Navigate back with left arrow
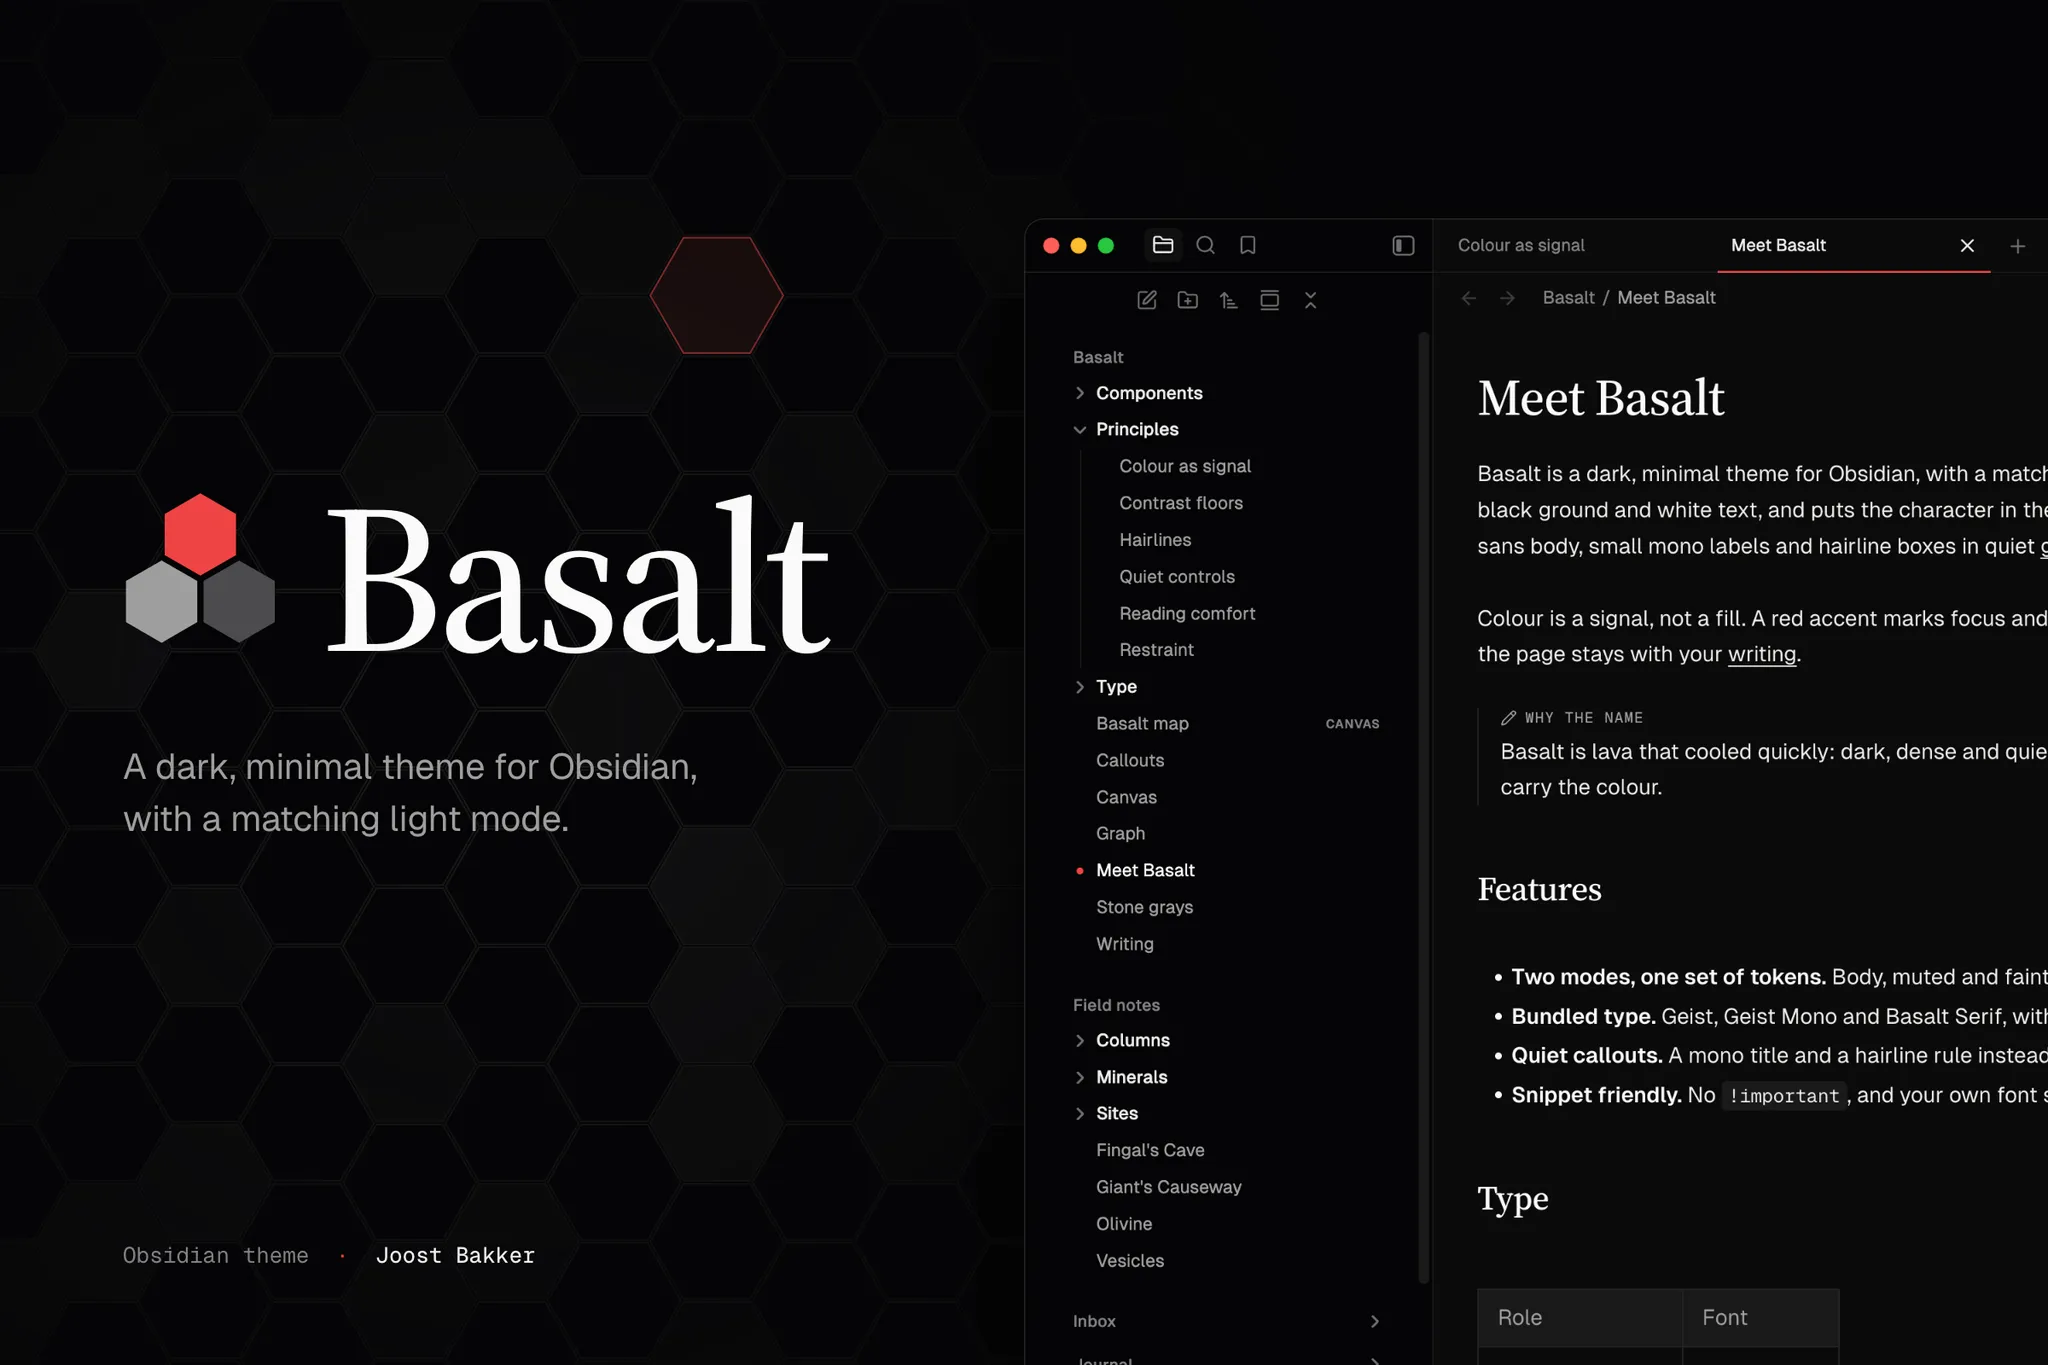Viewport: 2048px width, 1365px height. tap(1469, 298)
